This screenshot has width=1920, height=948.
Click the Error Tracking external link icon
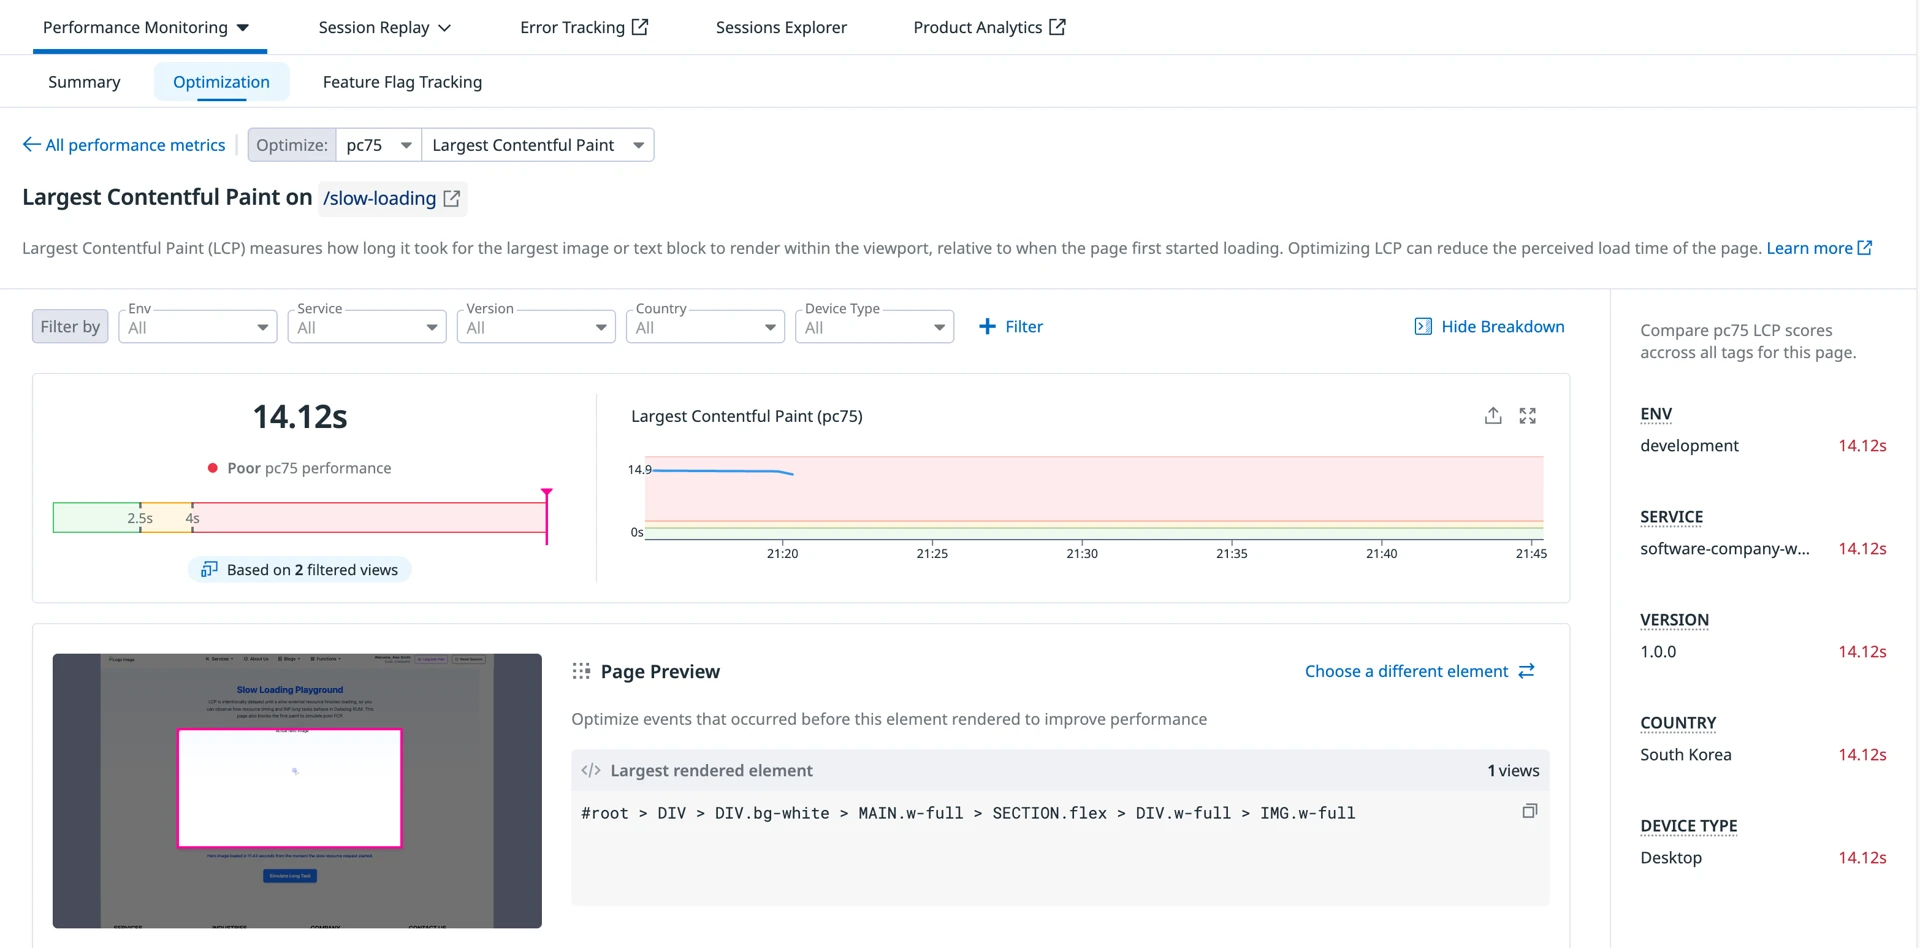pyautogui.click(x=640, y=27)
